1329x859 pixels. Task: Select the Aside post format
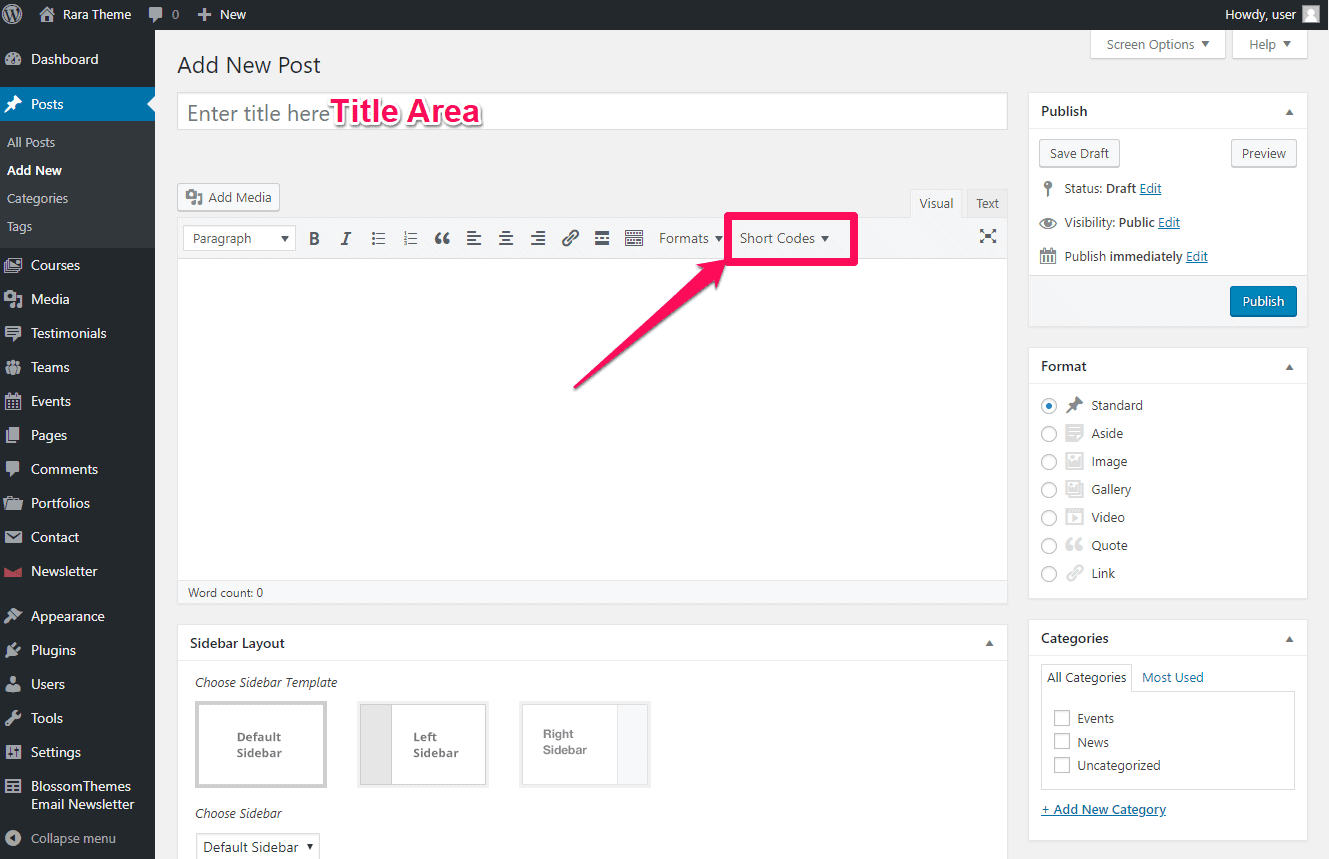click(x=1049, y=434)
